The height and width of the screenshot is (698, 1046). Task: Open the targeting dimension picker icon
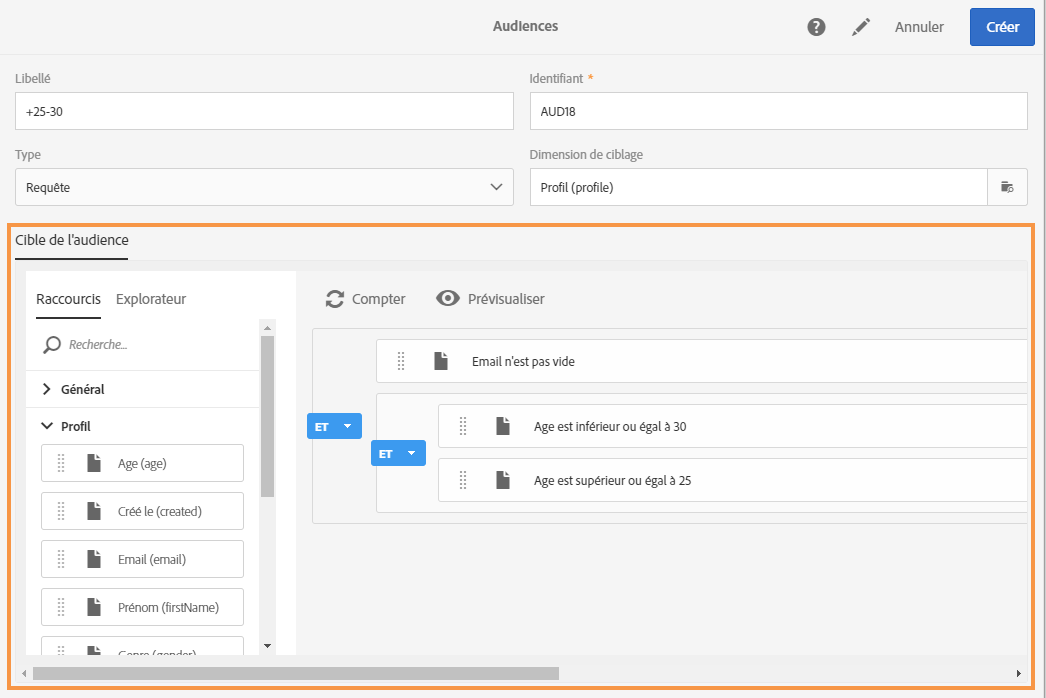1007,187
